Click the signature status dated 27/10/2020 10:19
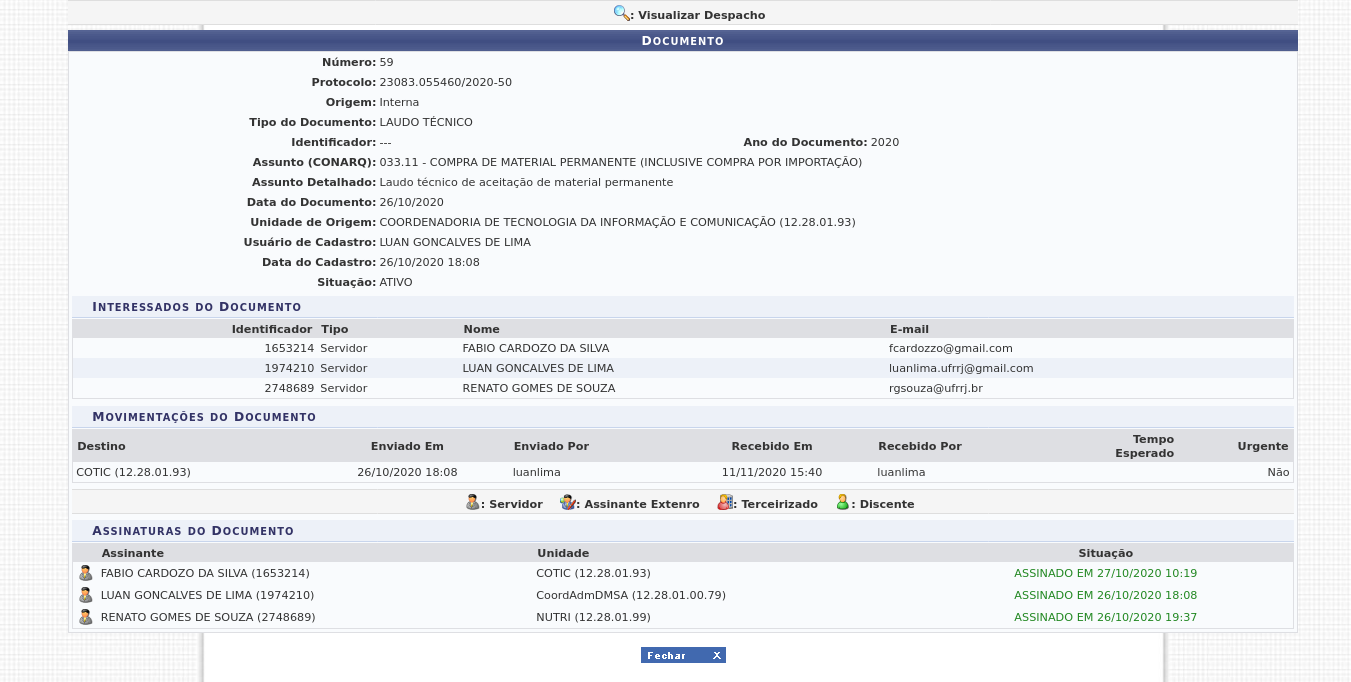Screen dimensions: 1351x682 (x=1105, y=574)
